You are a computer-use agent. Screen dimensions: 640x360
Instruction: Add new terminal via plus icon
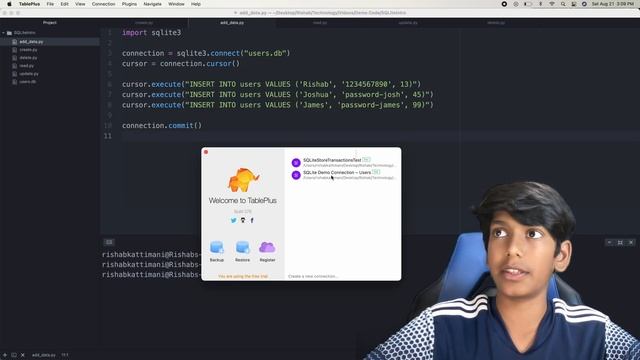pyautogui.click(x=4, y=355)
